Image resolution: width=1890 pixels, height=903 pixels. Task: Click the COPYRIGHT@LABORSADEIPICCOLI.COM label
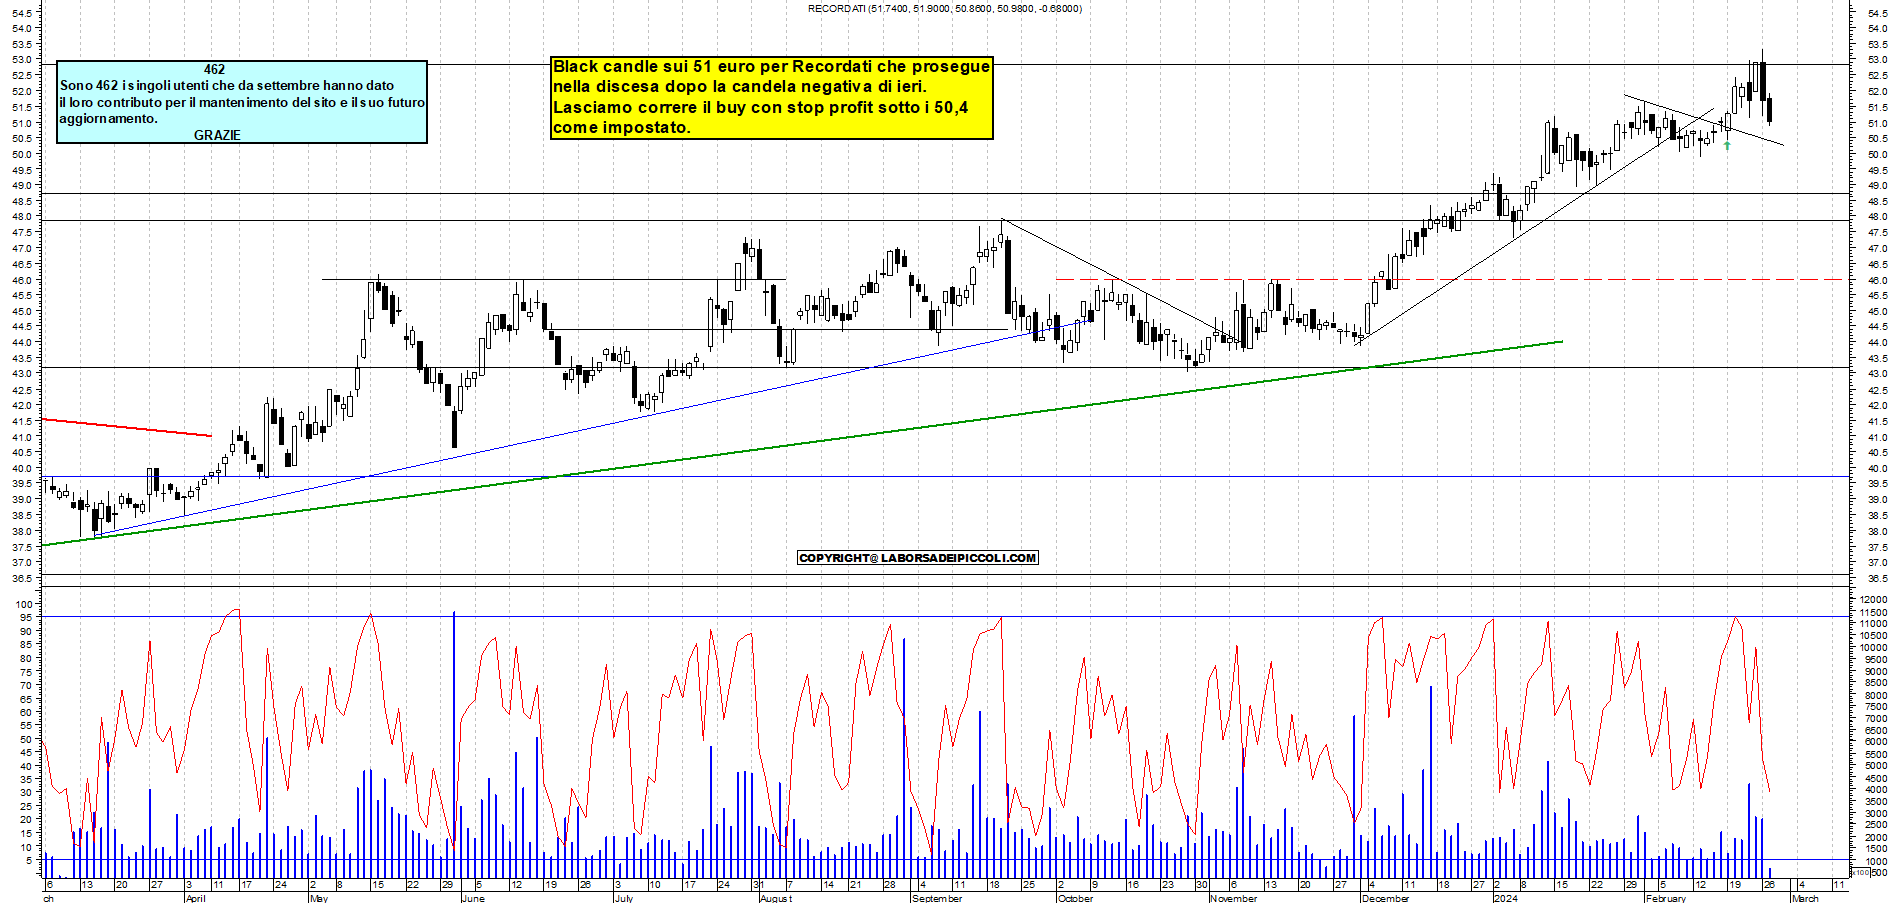[918, 558]
